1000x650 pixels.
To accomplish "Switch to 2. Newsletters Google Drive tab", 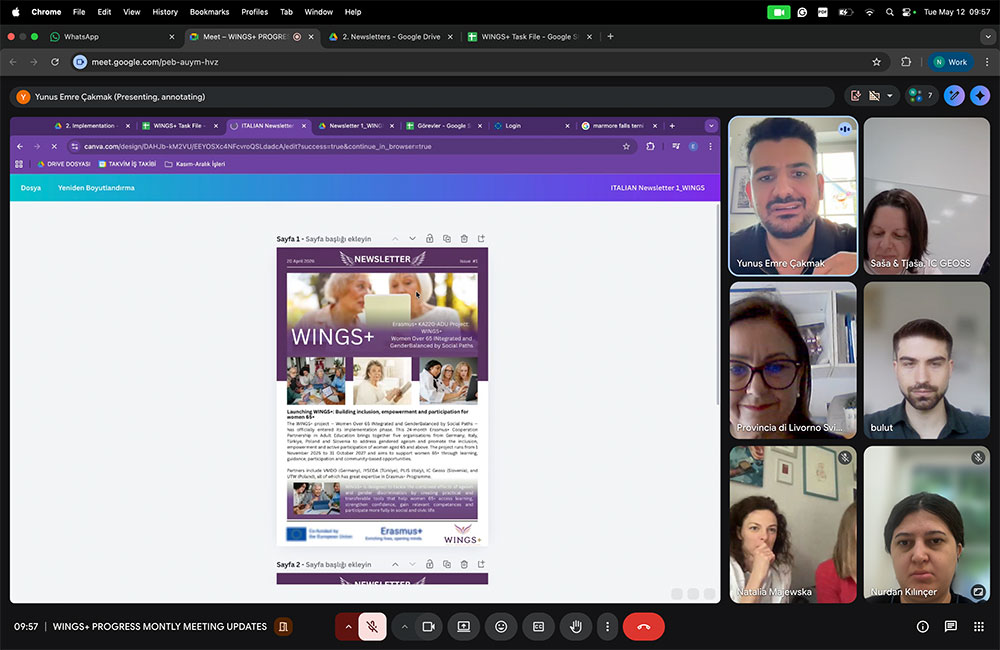I will click(390, 36).
